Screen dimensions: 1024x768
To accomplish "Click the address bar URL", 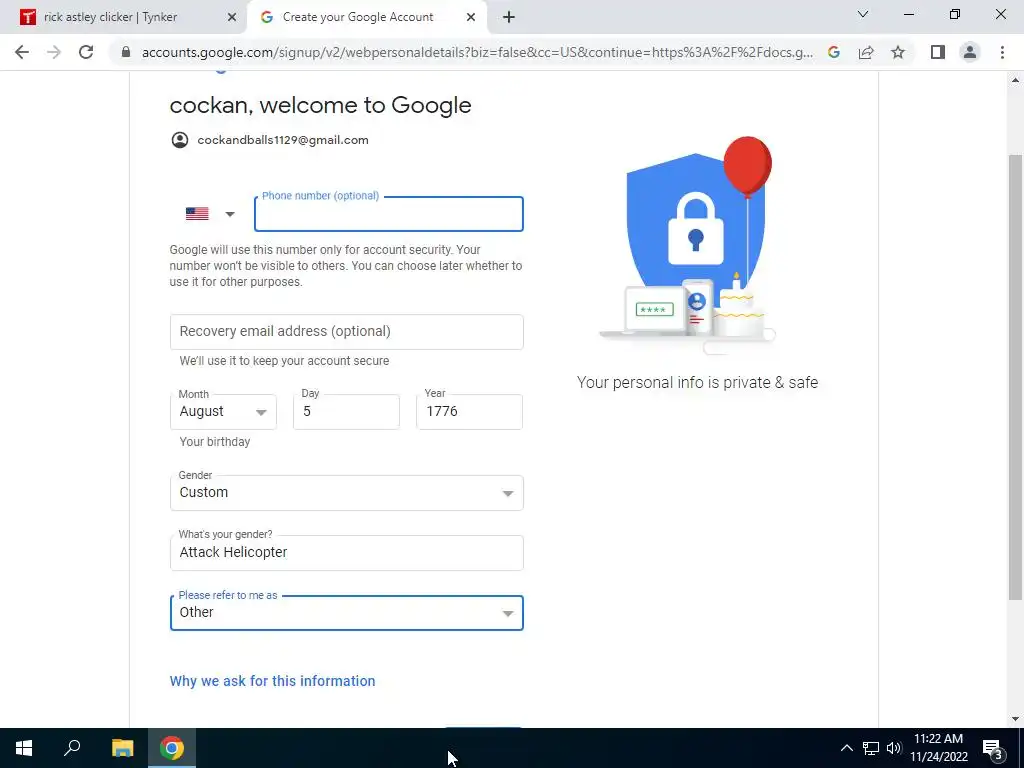I will click(x=477, y=52).
